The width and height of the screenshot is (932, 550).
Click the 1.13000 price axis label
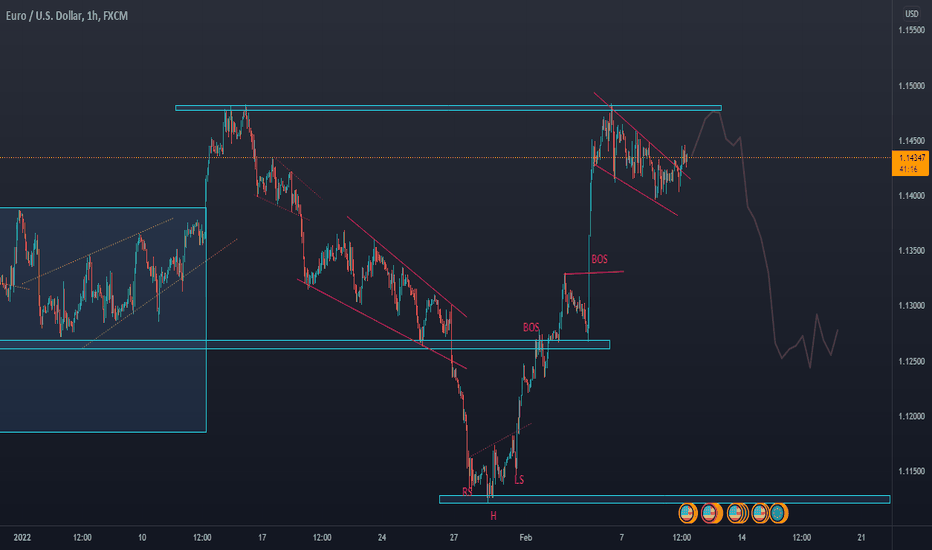pos(911,306)
